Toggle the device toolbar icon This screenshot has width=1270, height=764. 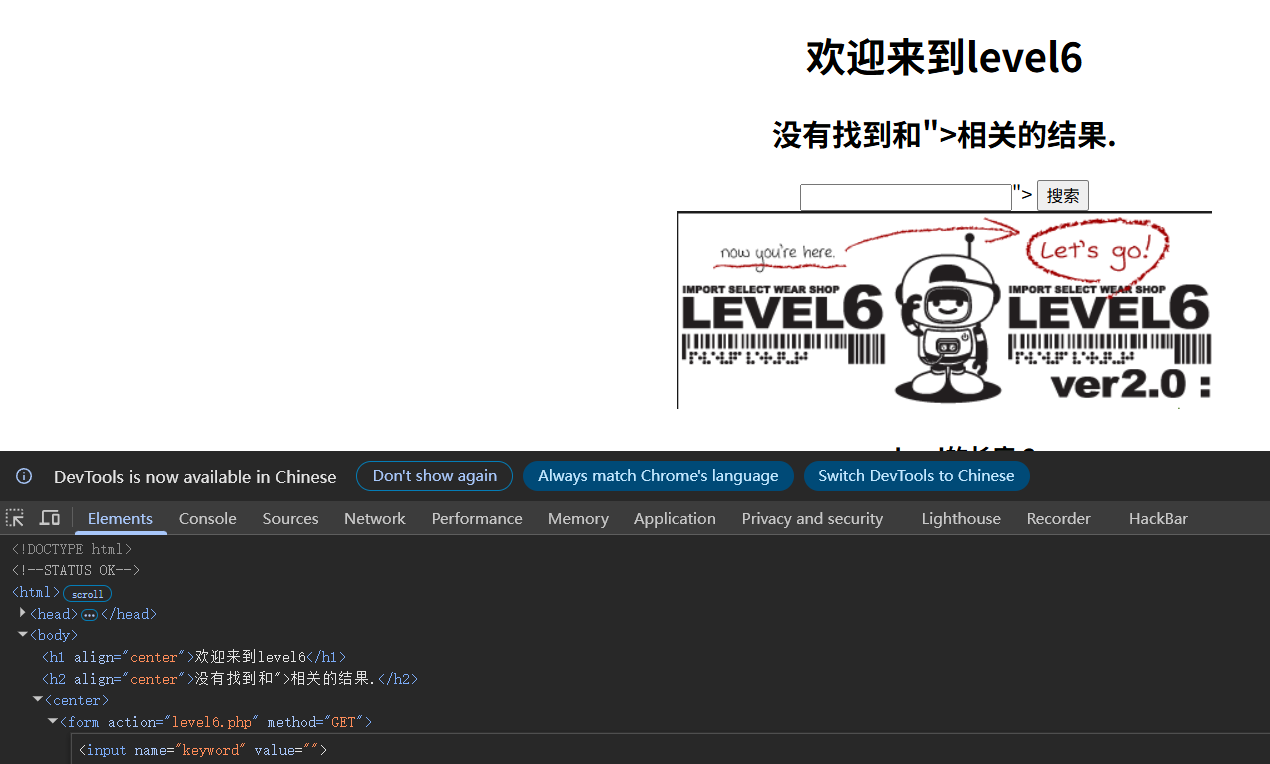(x=49, y=518)
